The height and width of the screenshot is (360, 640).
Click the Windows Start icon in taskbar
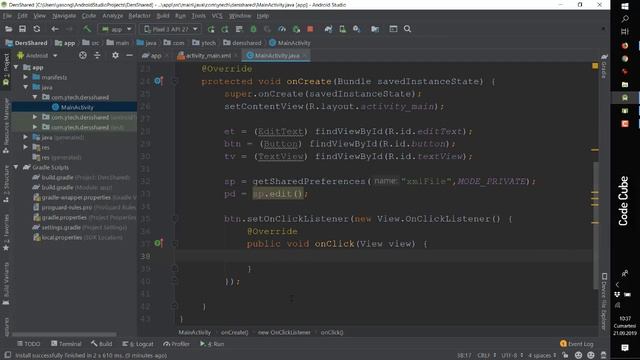[x=625, y=6]
